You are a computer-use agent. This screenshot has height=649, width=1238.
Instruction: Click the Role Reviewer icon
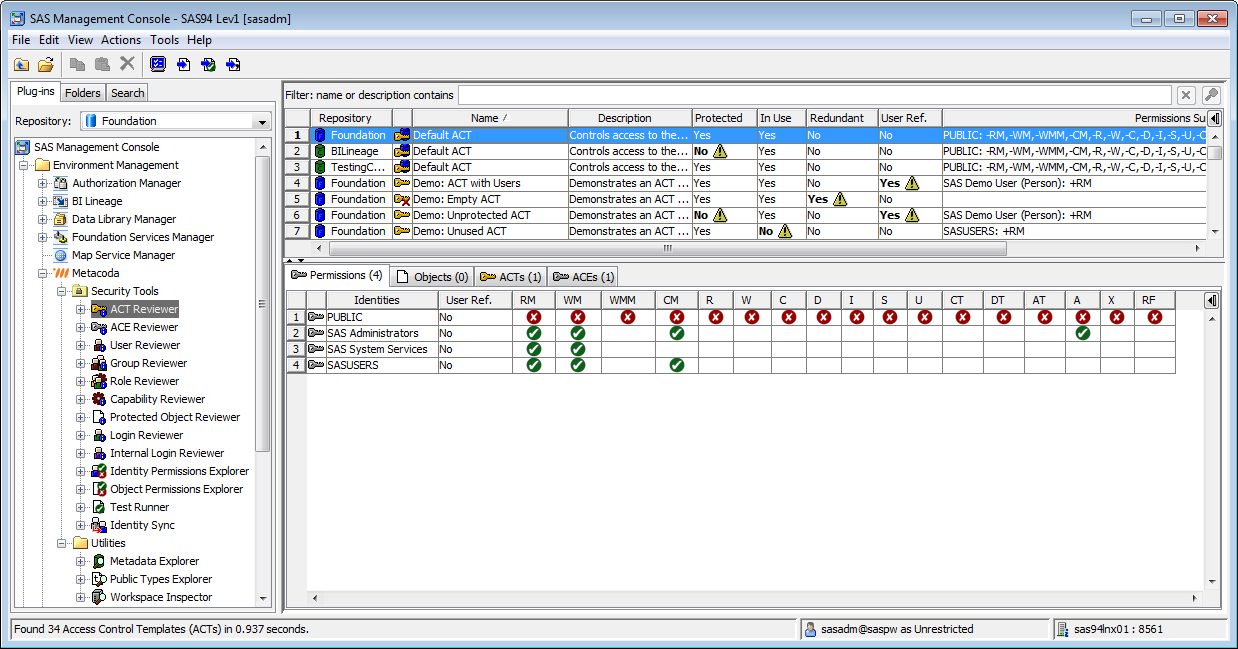[x=99, y=381]
